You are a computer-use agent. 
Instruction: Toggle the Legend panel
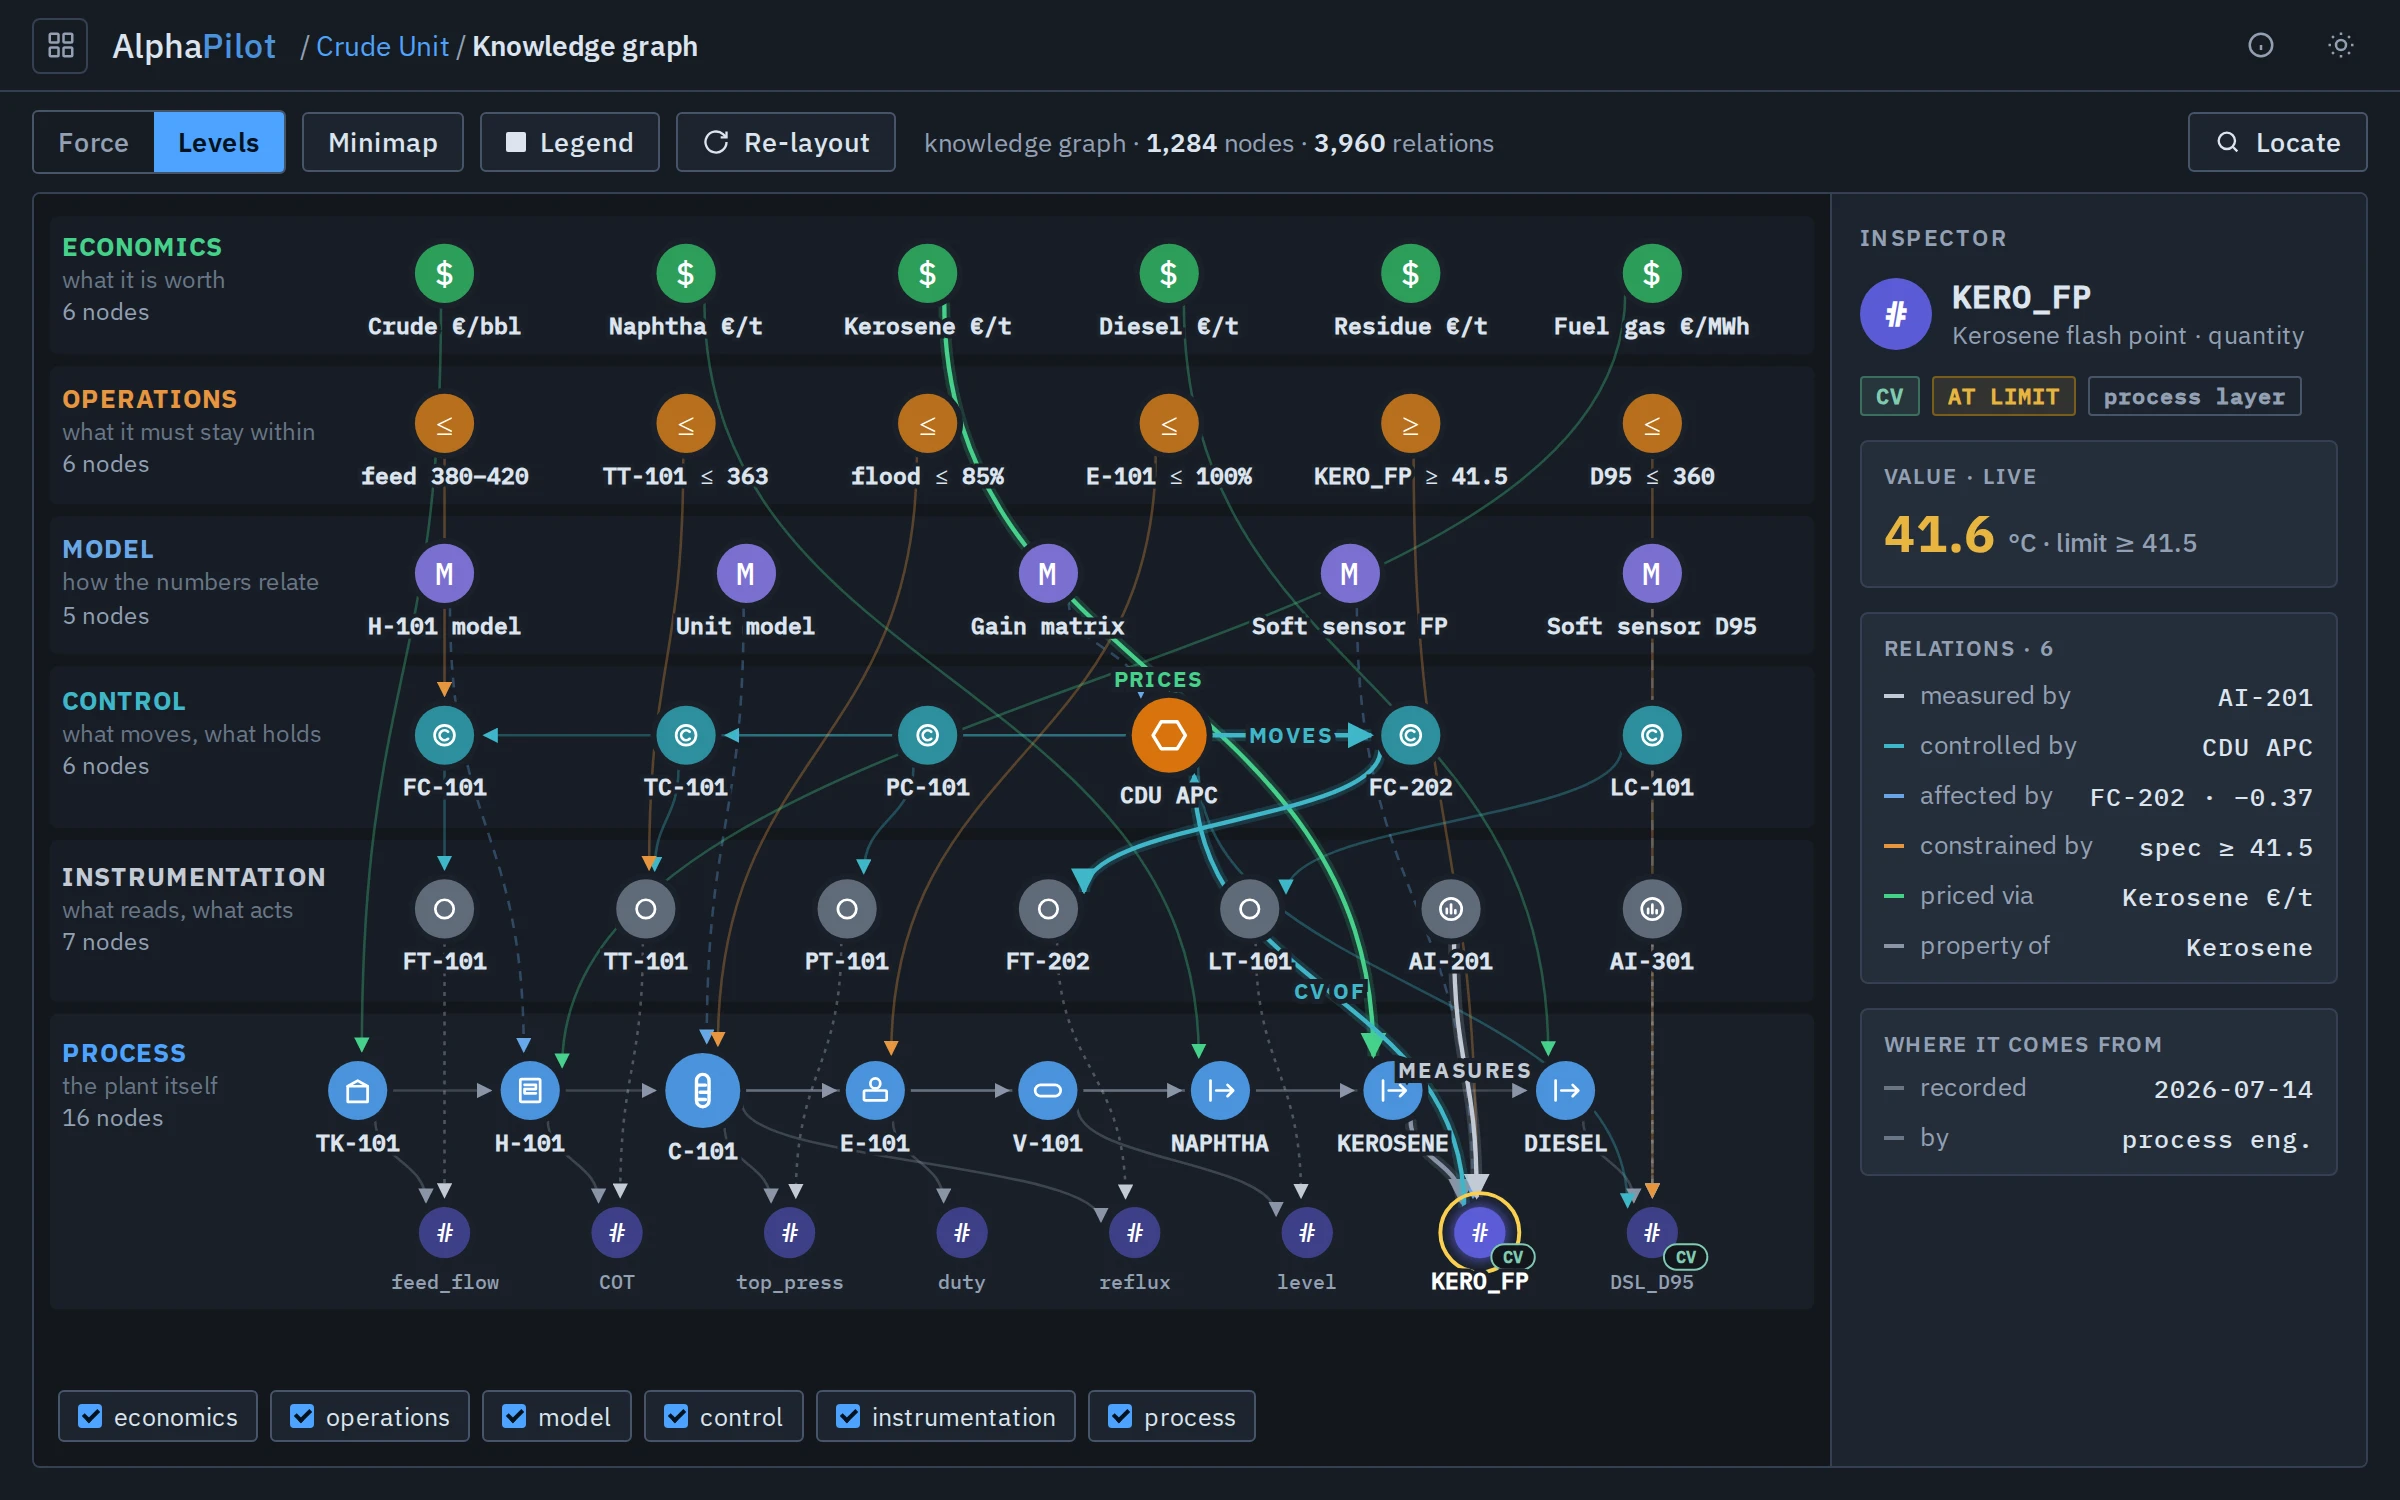click(x=569, y=143)
